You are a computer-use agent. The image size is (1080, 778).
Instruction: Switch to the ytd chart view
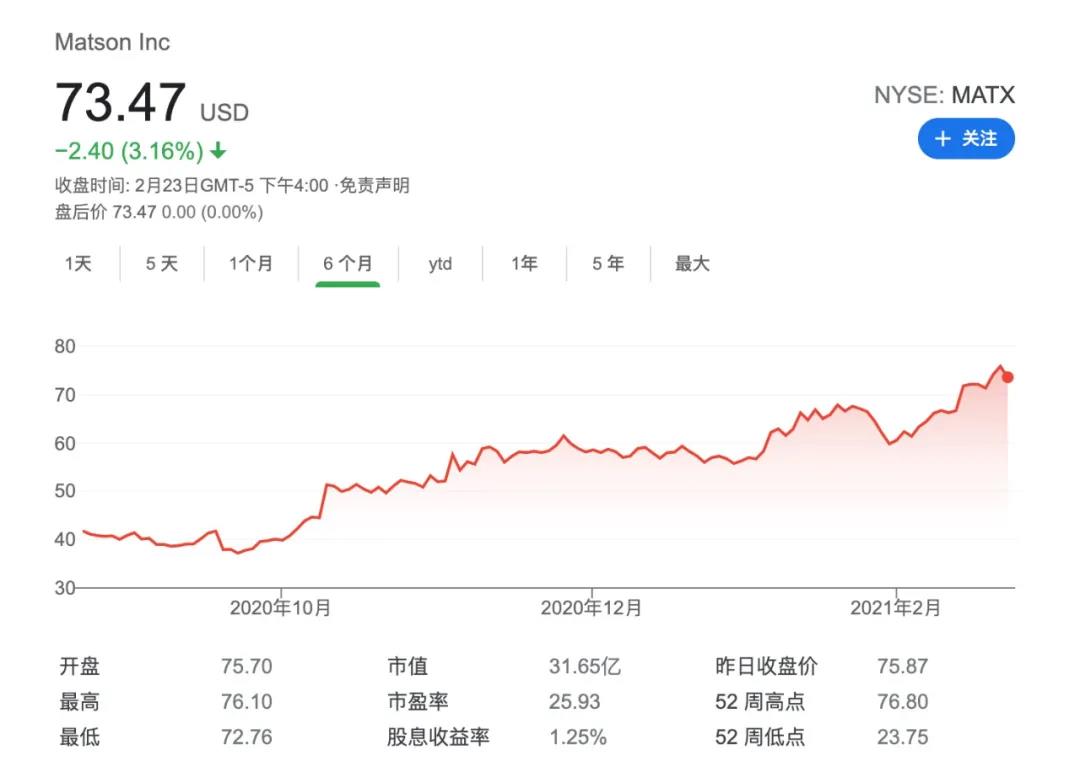439,263
